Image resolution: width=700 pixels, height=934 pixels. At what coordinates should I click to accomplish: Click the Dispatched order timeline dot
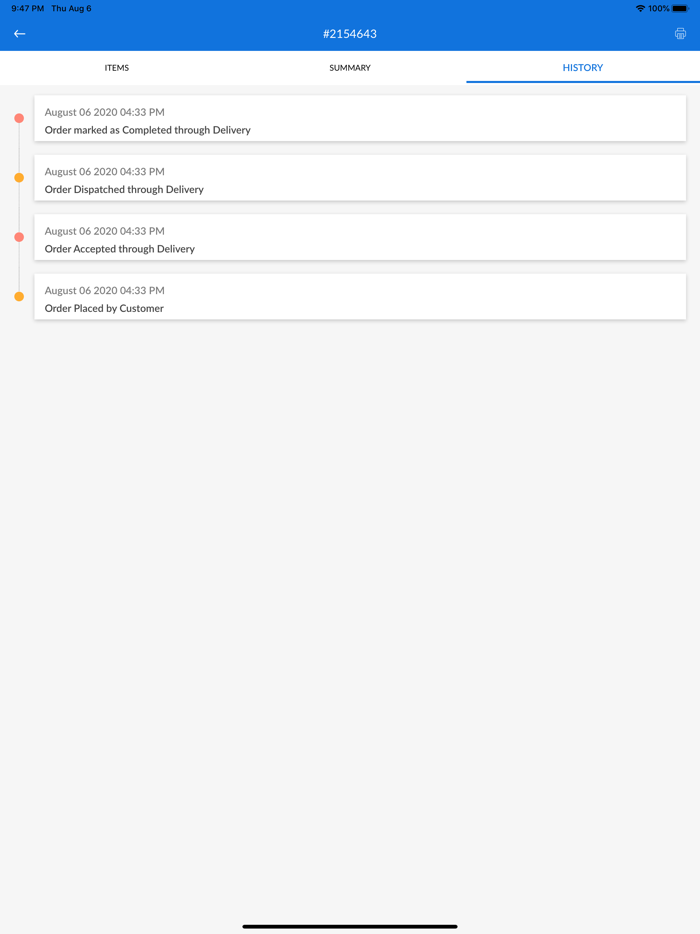coord(19,178)
